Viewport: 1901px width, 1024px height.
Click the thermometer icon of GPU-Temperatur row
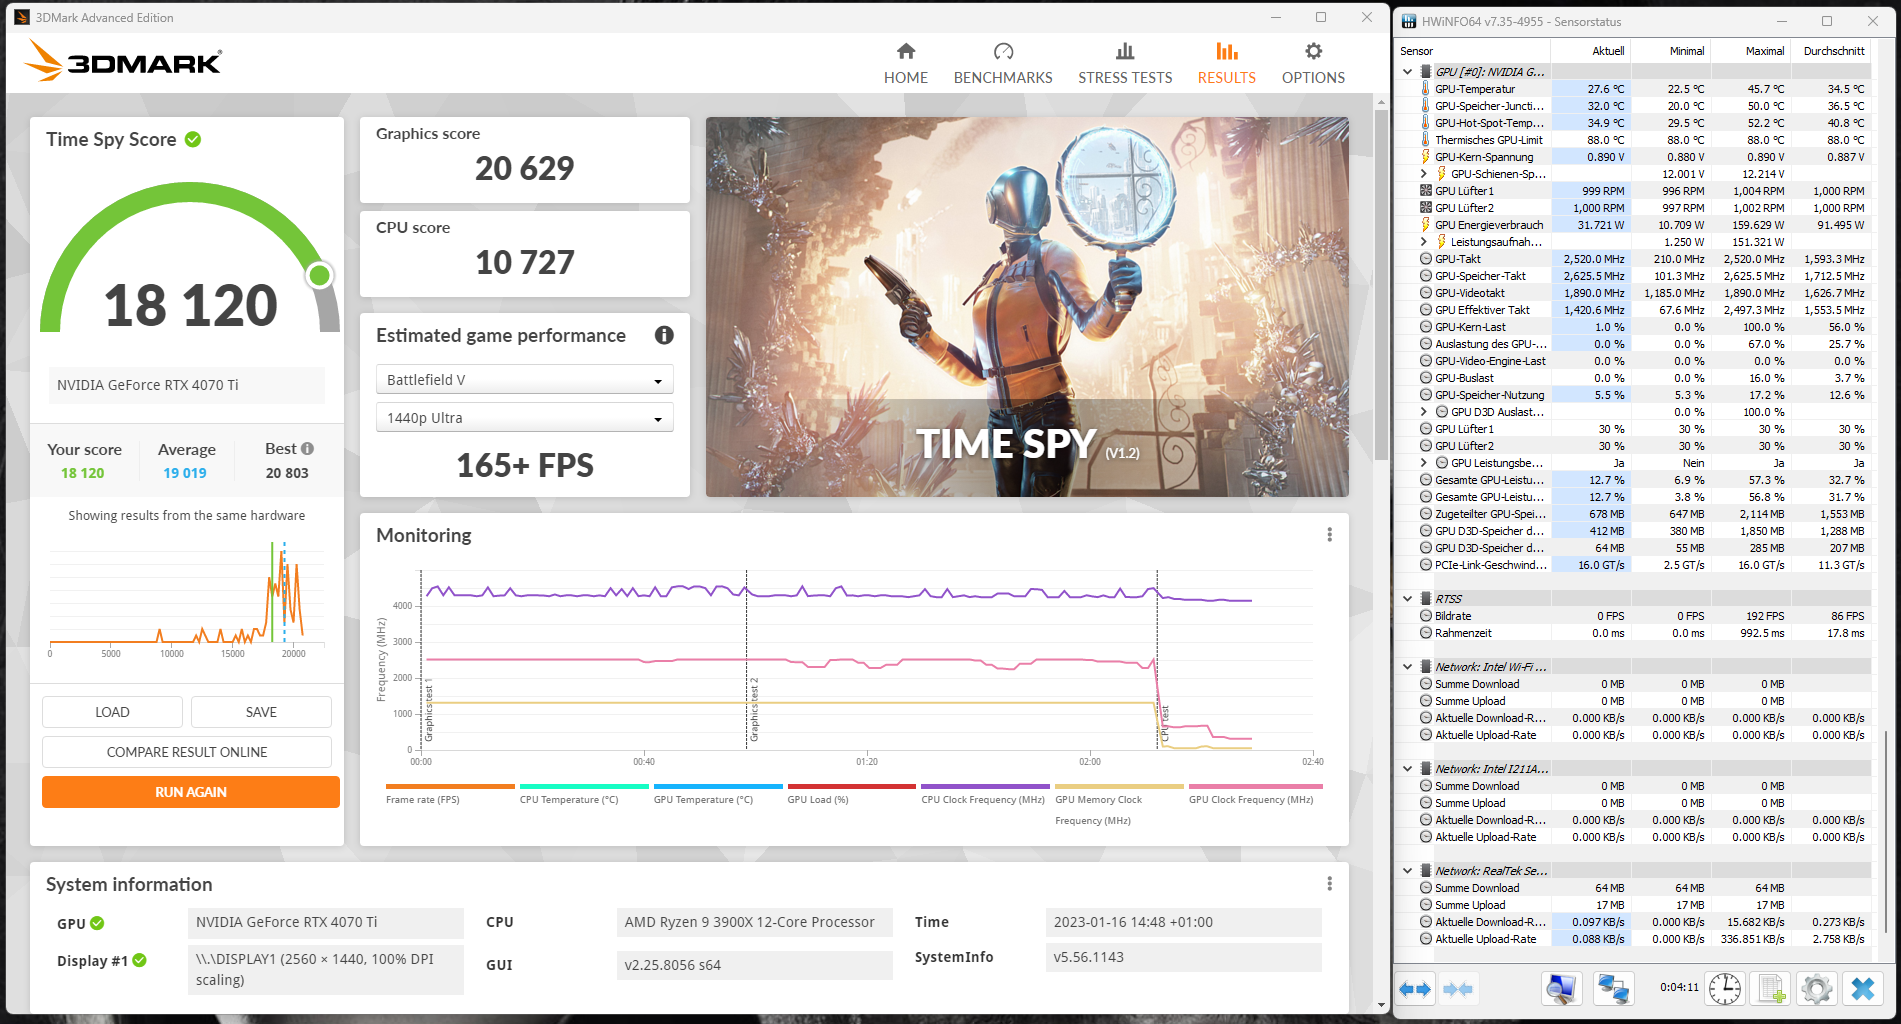pos(1426,89)
